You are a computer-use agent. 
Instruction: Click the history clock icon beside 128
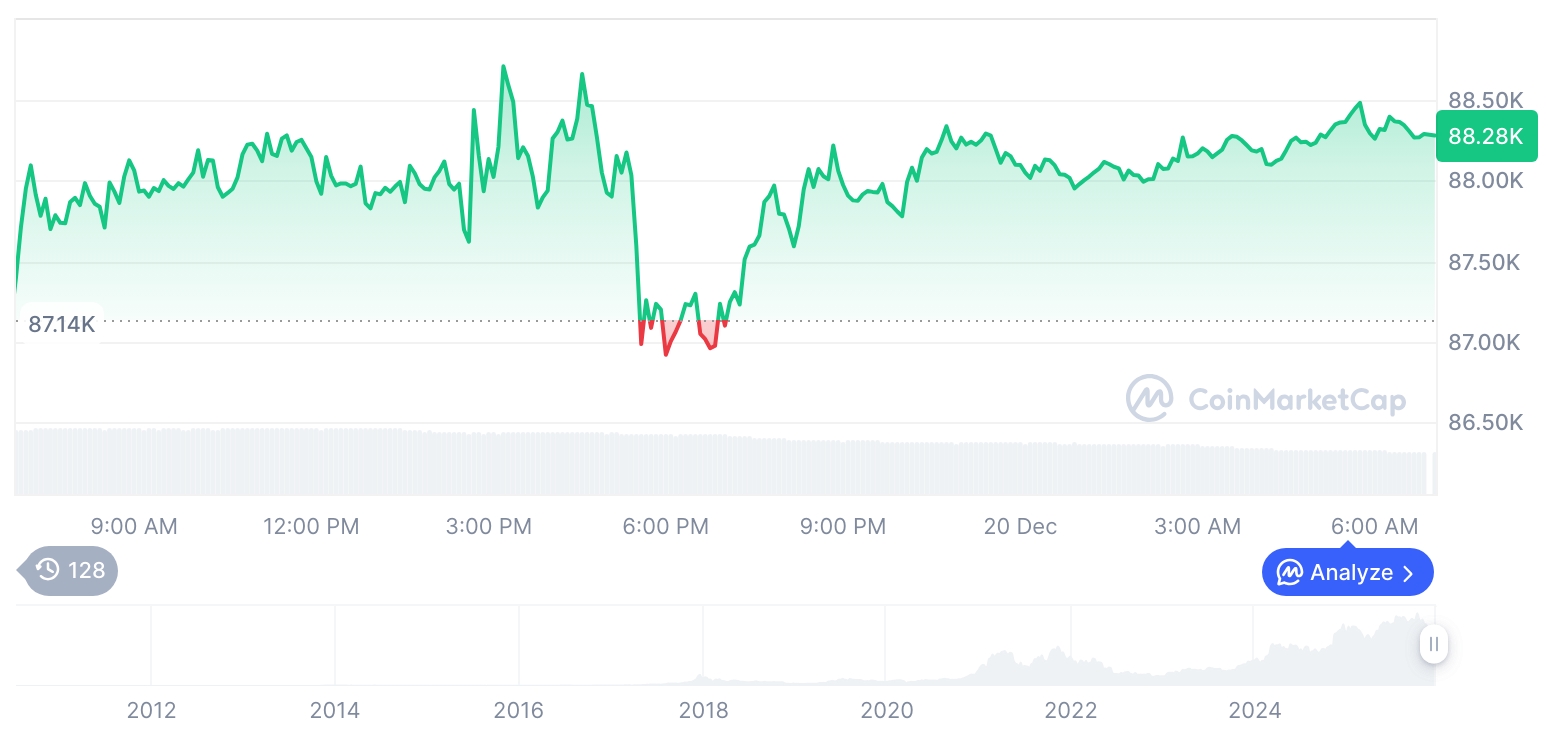(48, 570)
